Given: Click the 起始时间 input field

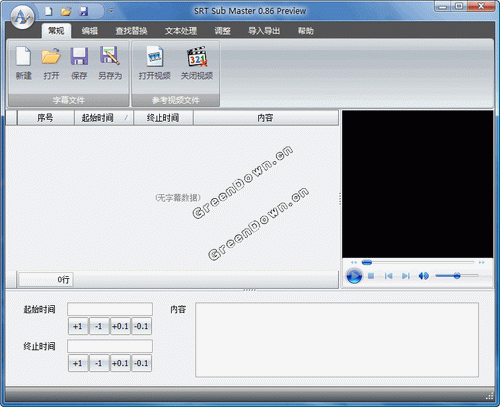Looking at the screenshot, I should (x=110, y=309).
